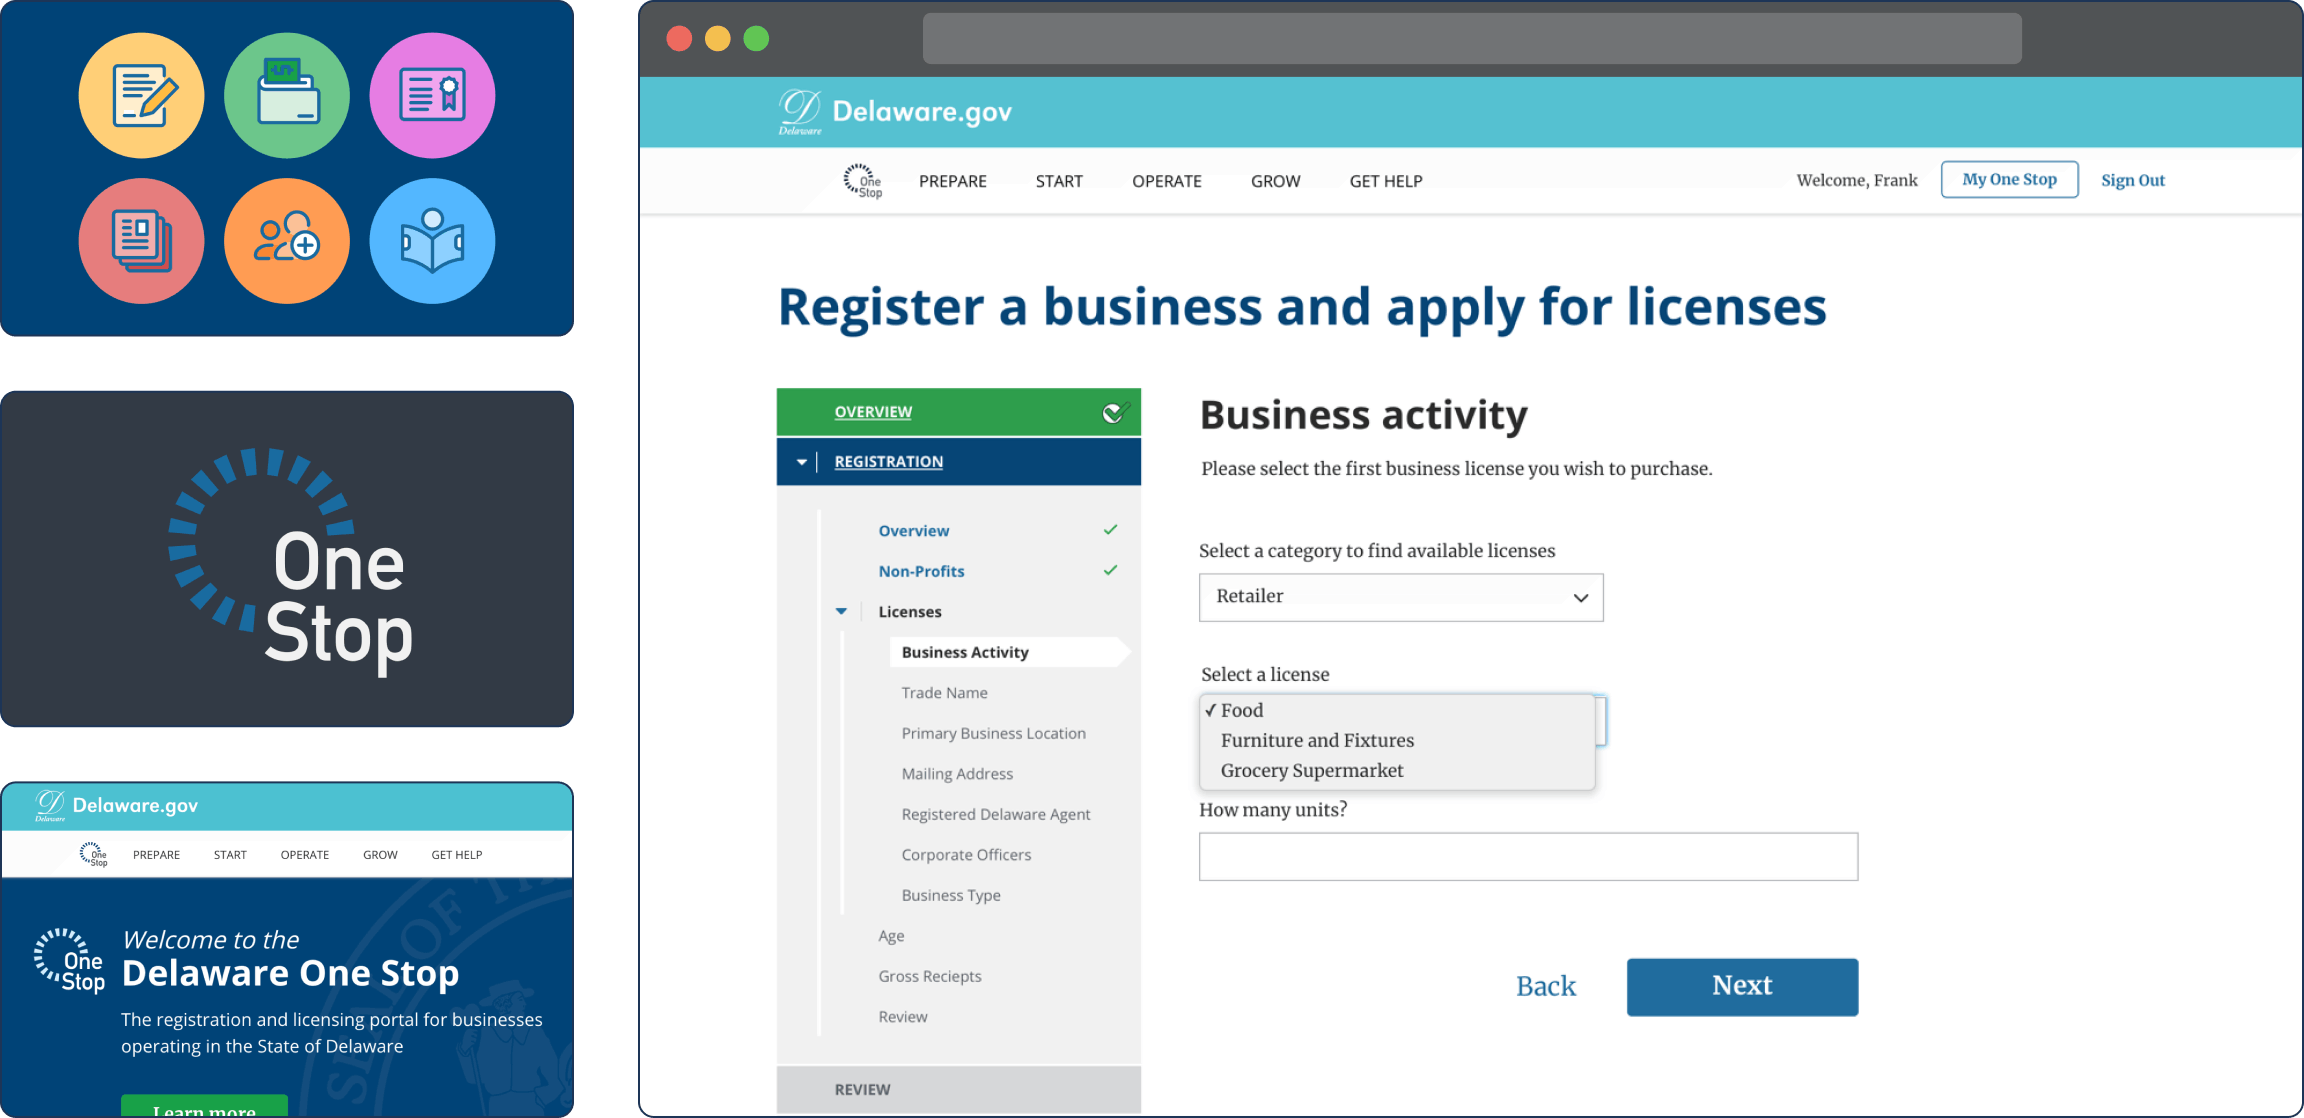This screenshot has height=1118, width=2304.
Task: Open Trade Name step in sidebar
Action: [944, 692]
